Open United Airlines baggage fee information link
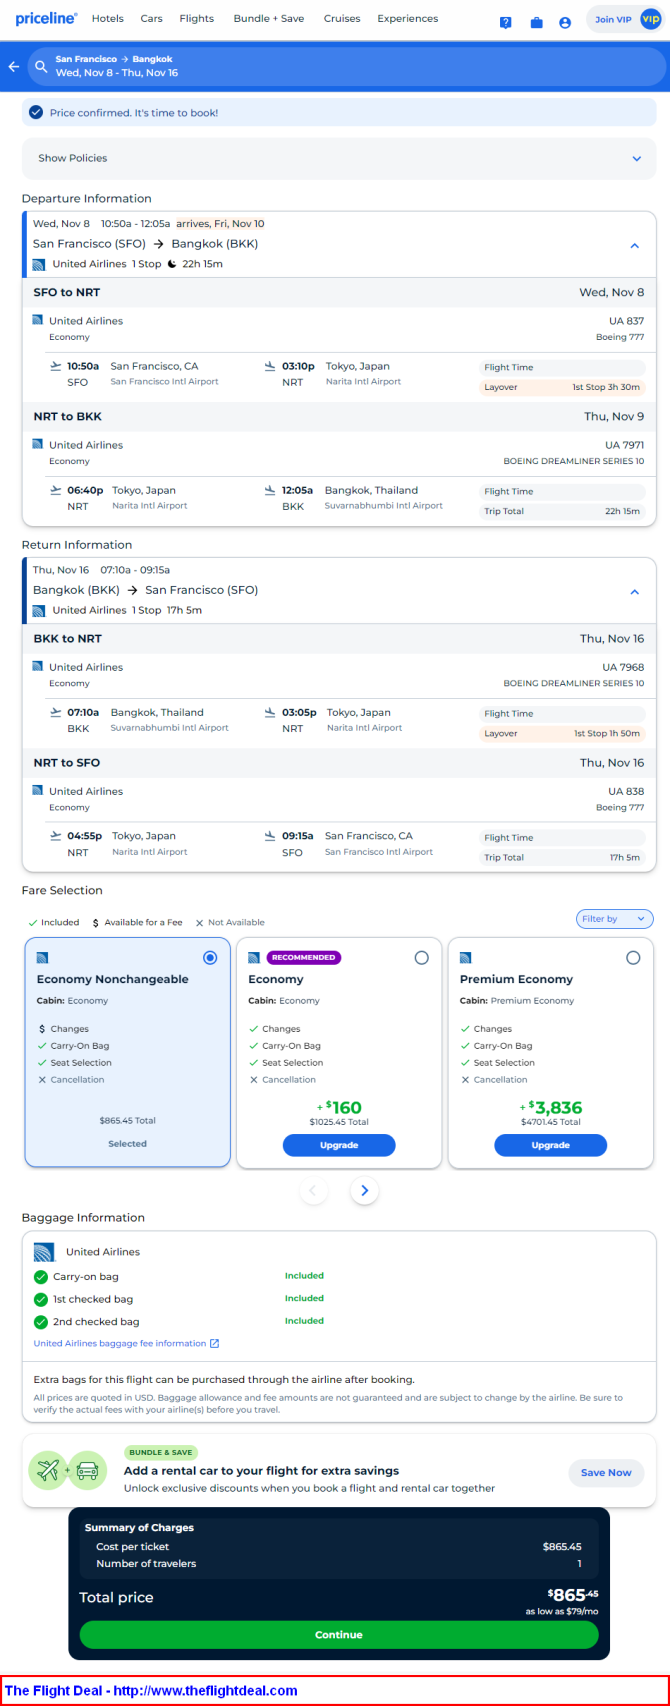This screenshot has width=670, height=1706. pos(120,1343)
